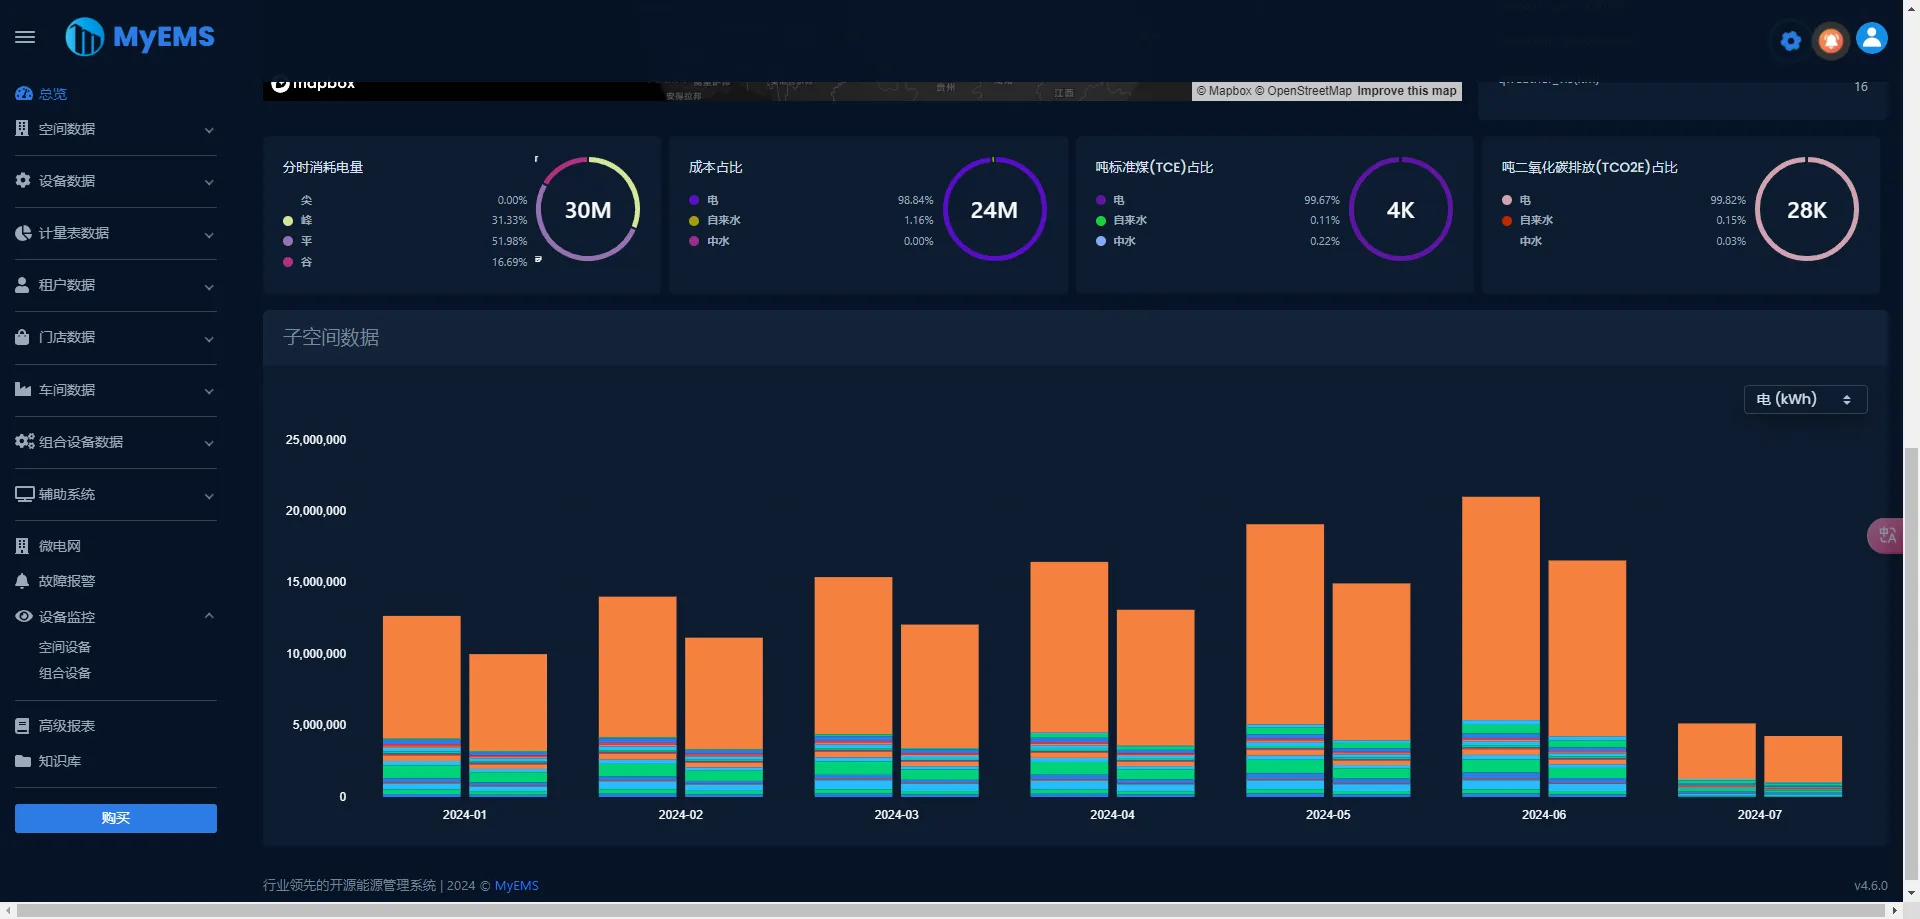Screen dimensions: 1920x919
Task: Expand the 空间数据 sidebar menu
Action: click(x=115, y=129)
